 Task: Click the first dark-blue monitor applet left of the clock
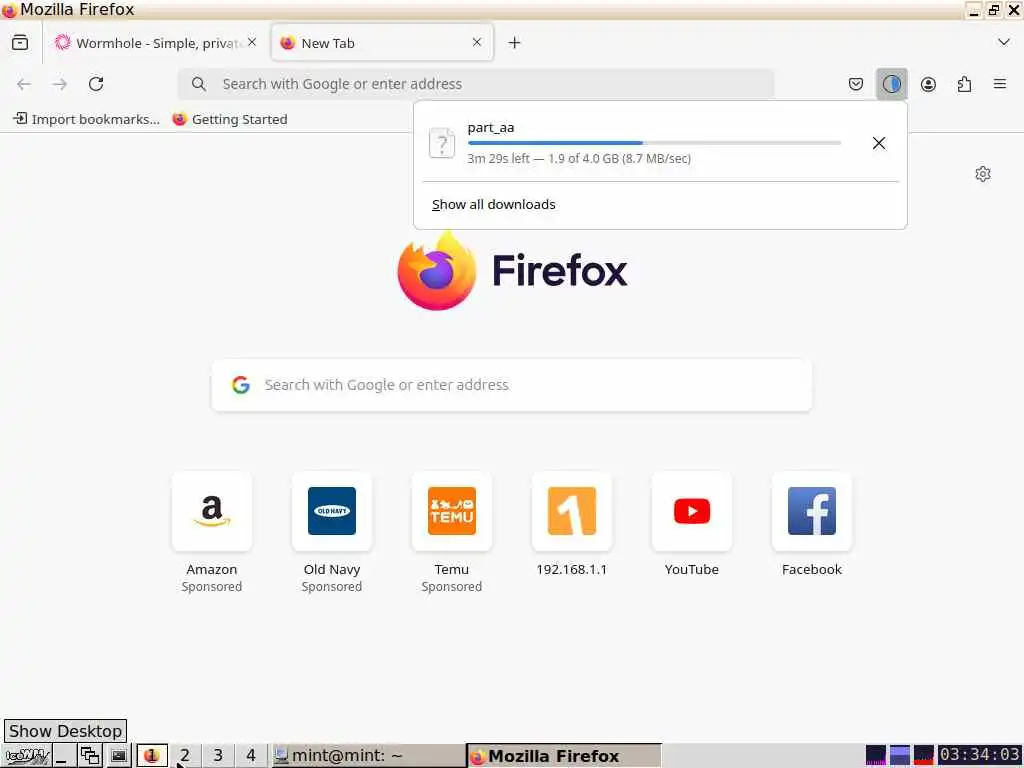[876, 755]
